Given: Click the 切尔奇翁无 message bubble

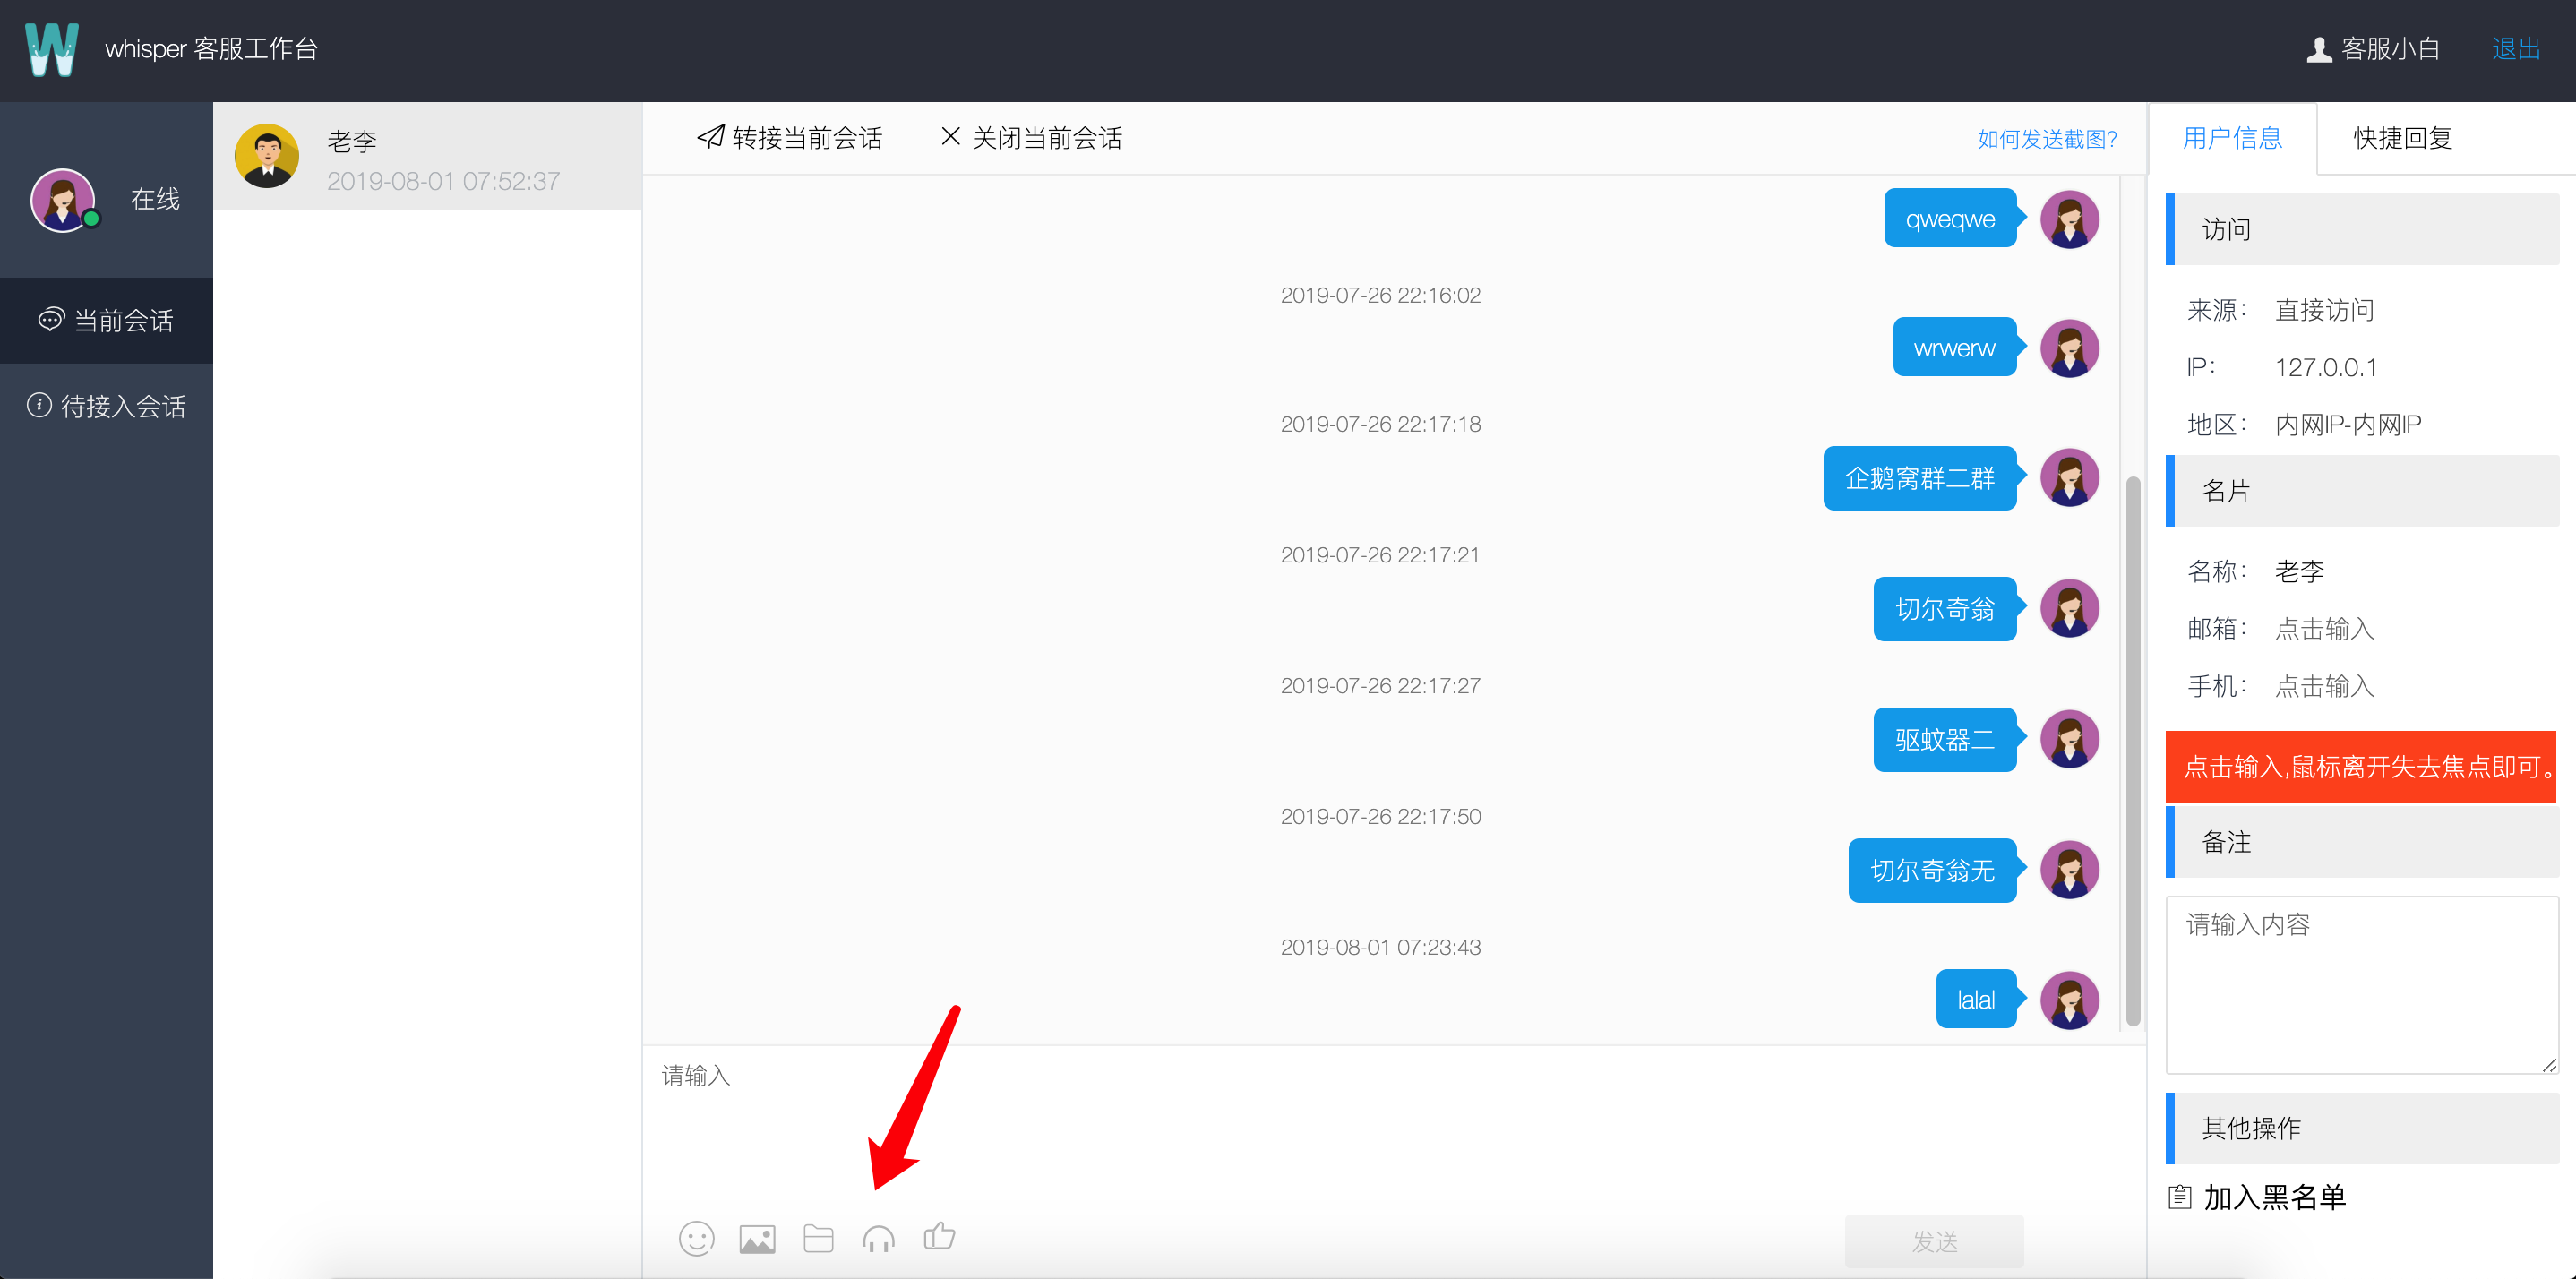Looking at the screenshot, I should tap(1932, 871).
